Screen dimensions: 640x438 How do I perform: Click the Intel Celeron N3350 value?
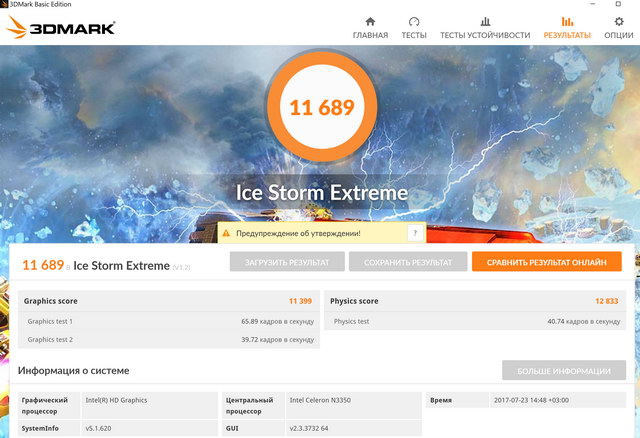tap(320, 400)
